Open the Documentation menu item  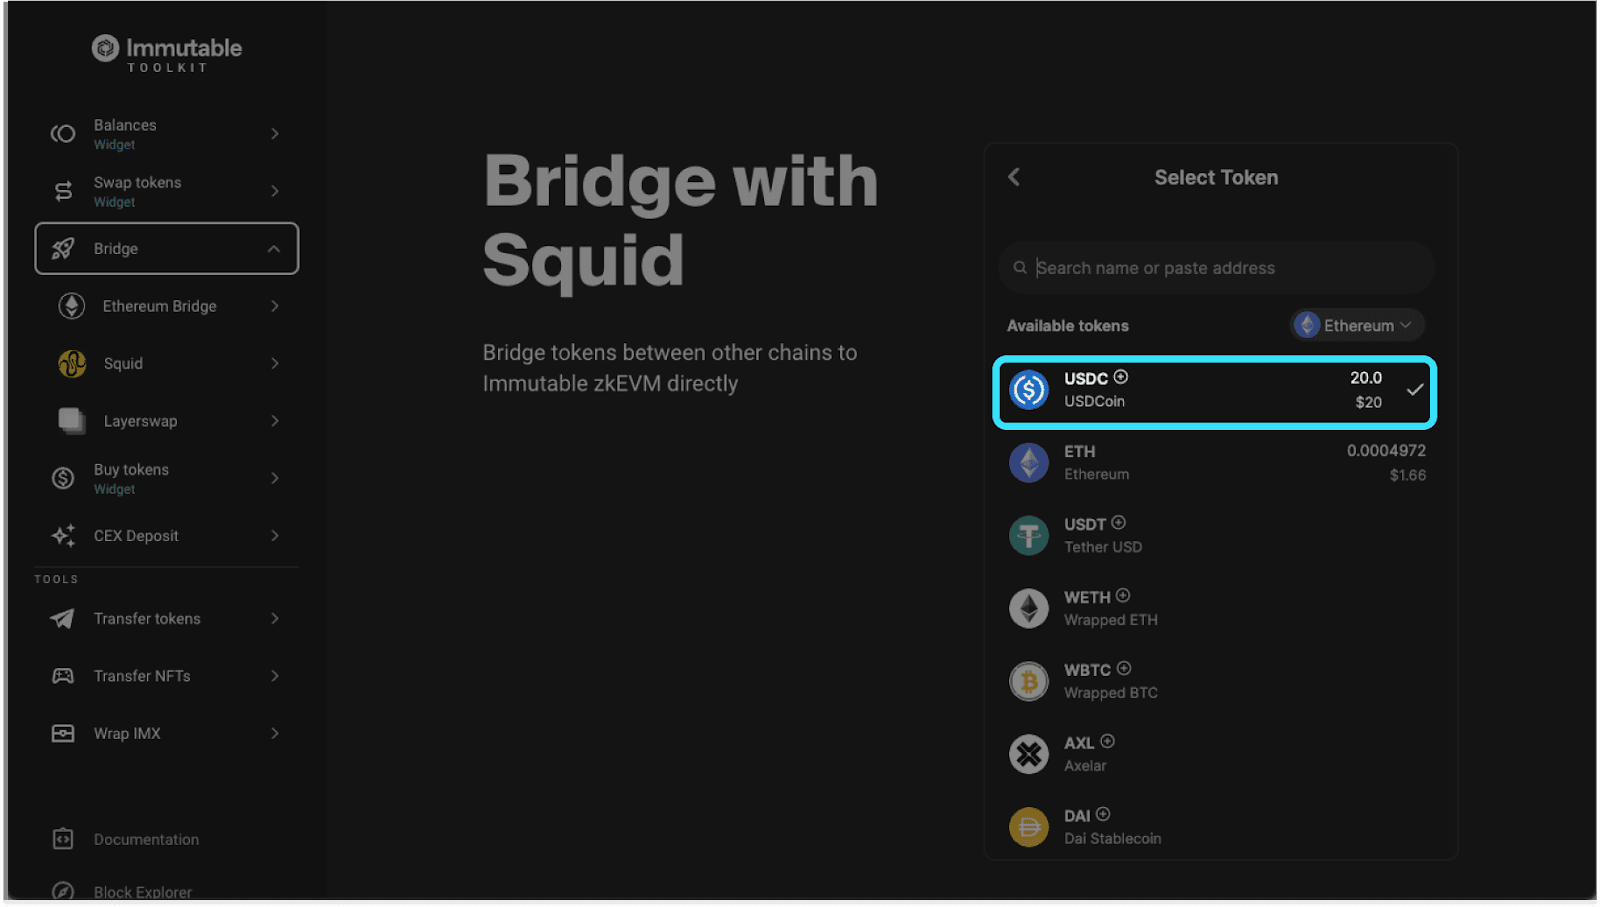[x=147, y=839]
